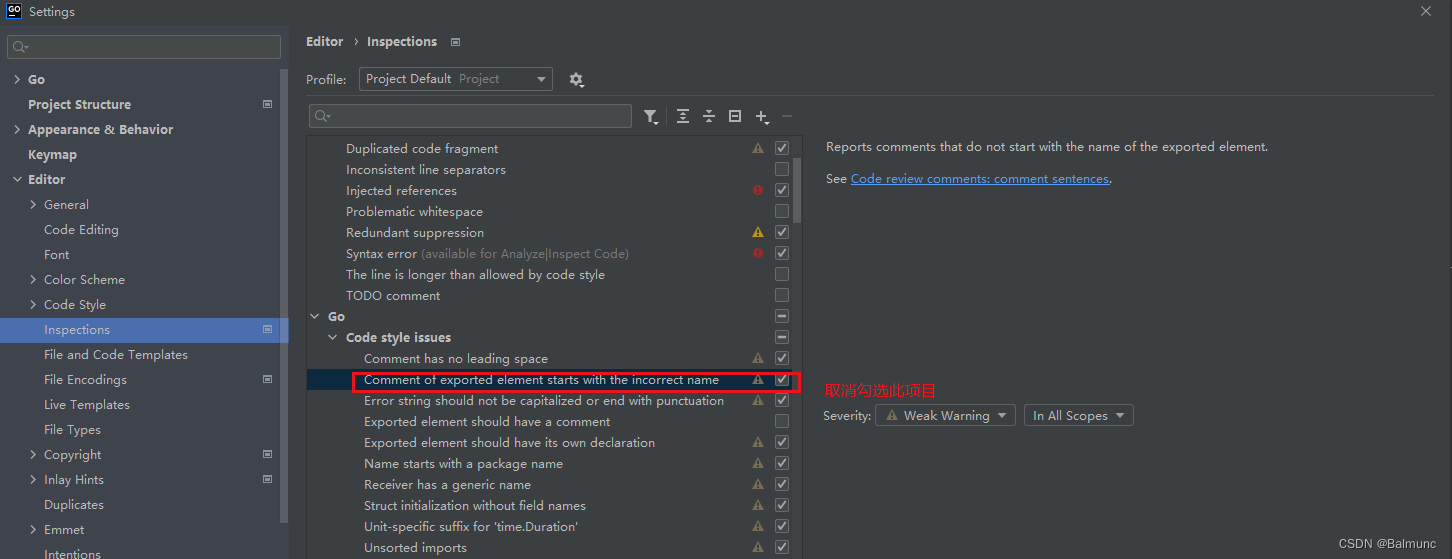The height and width of the screenshot is (559, 1452).
Task: Click the reset to empty square icon
Action: coord(735,117)
